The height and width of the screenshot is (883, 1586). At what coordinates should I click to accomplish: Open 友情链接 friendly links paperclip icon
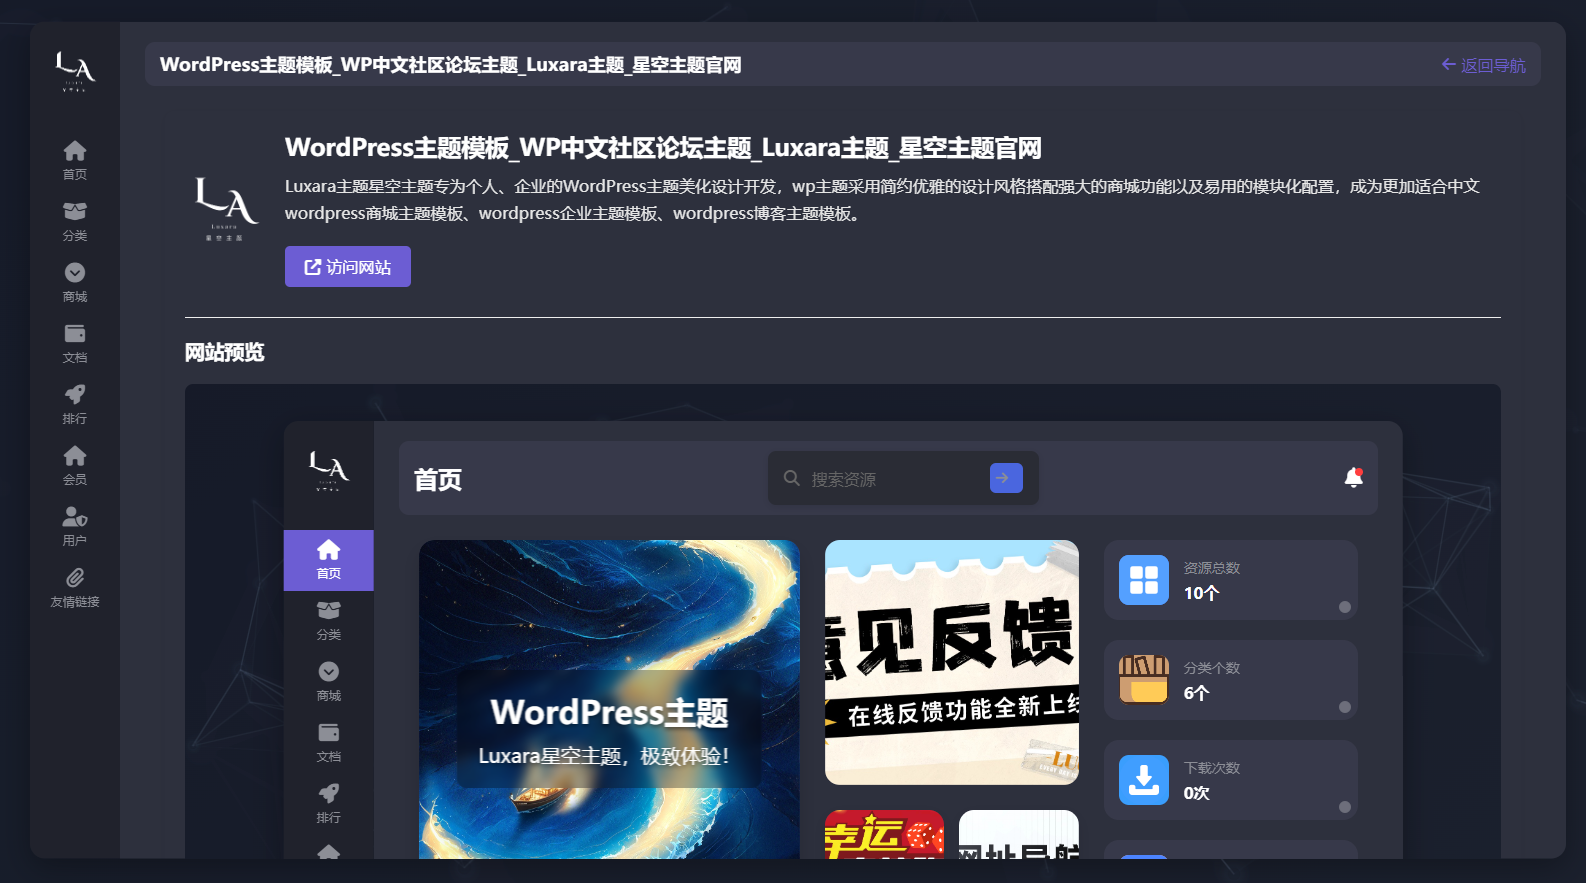pyautogui.click(x=75, y=587)
